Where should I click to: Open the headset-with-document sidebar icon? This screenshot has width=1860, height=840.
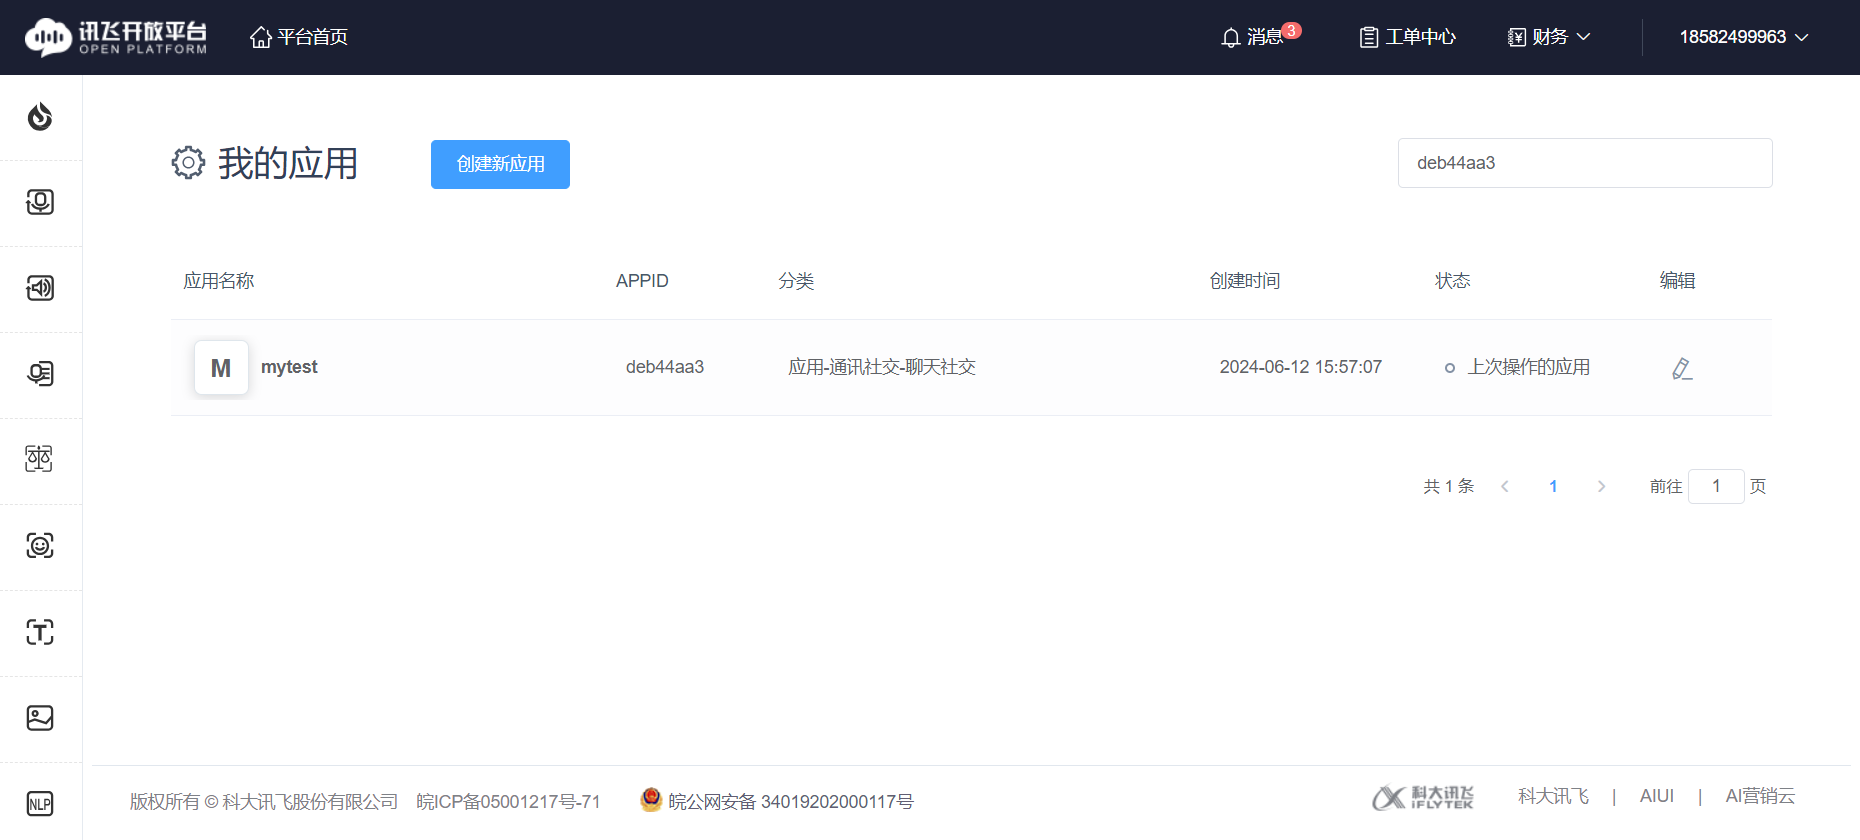point(40,374)
